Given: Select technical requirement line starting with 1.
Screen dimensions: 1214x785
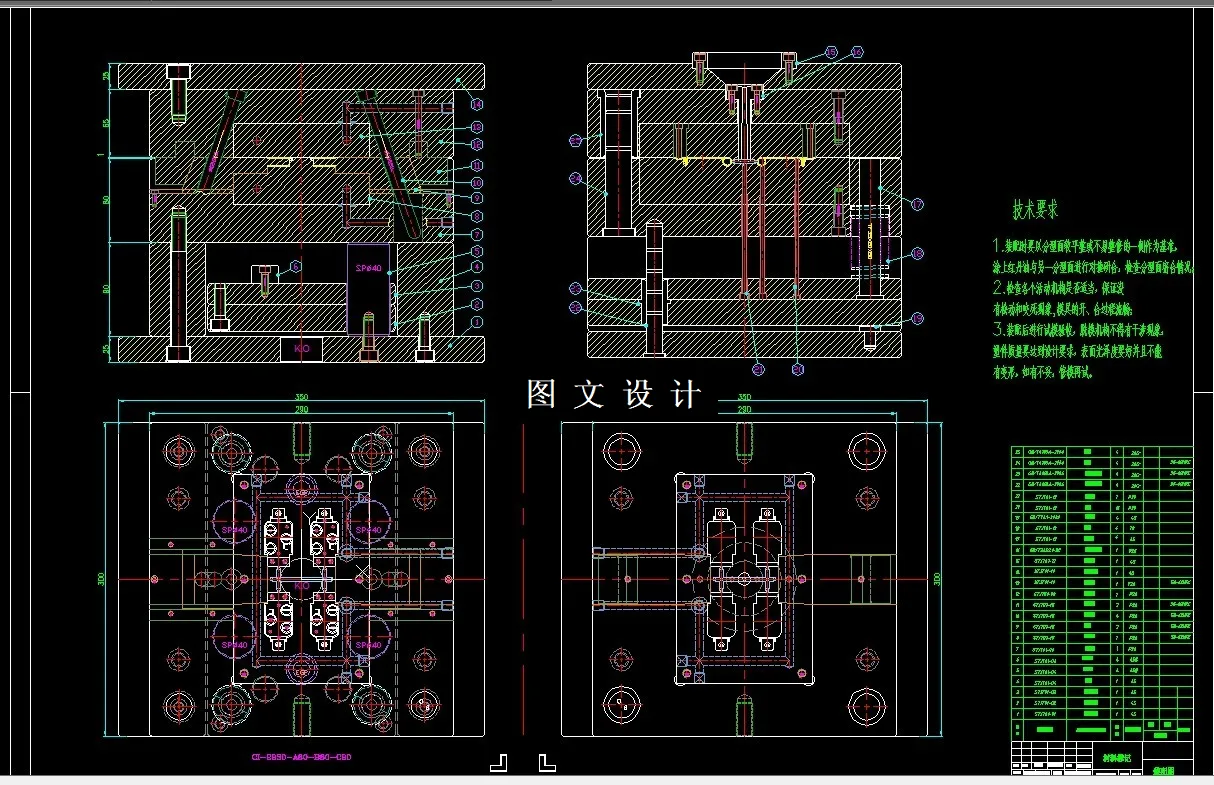Looking at the screenshot, I should [x=1086, y=245].
